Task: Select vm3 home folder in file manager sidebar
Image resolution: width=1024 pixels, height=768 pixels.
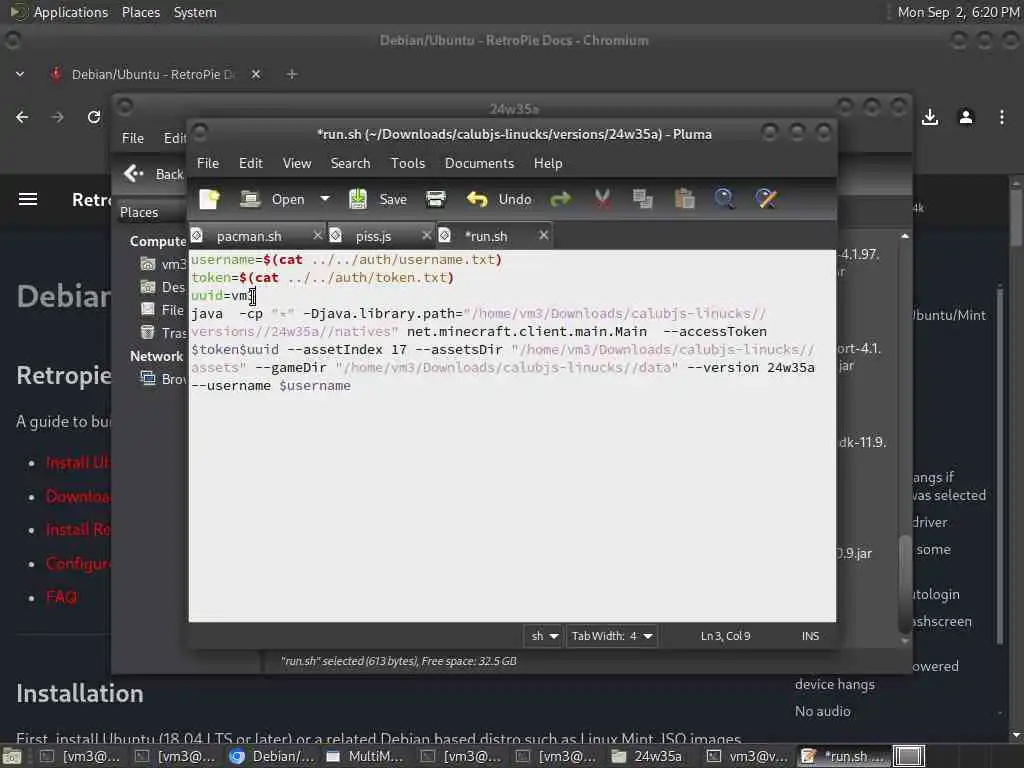Action: pyautogui.click(x=164, y=264)
